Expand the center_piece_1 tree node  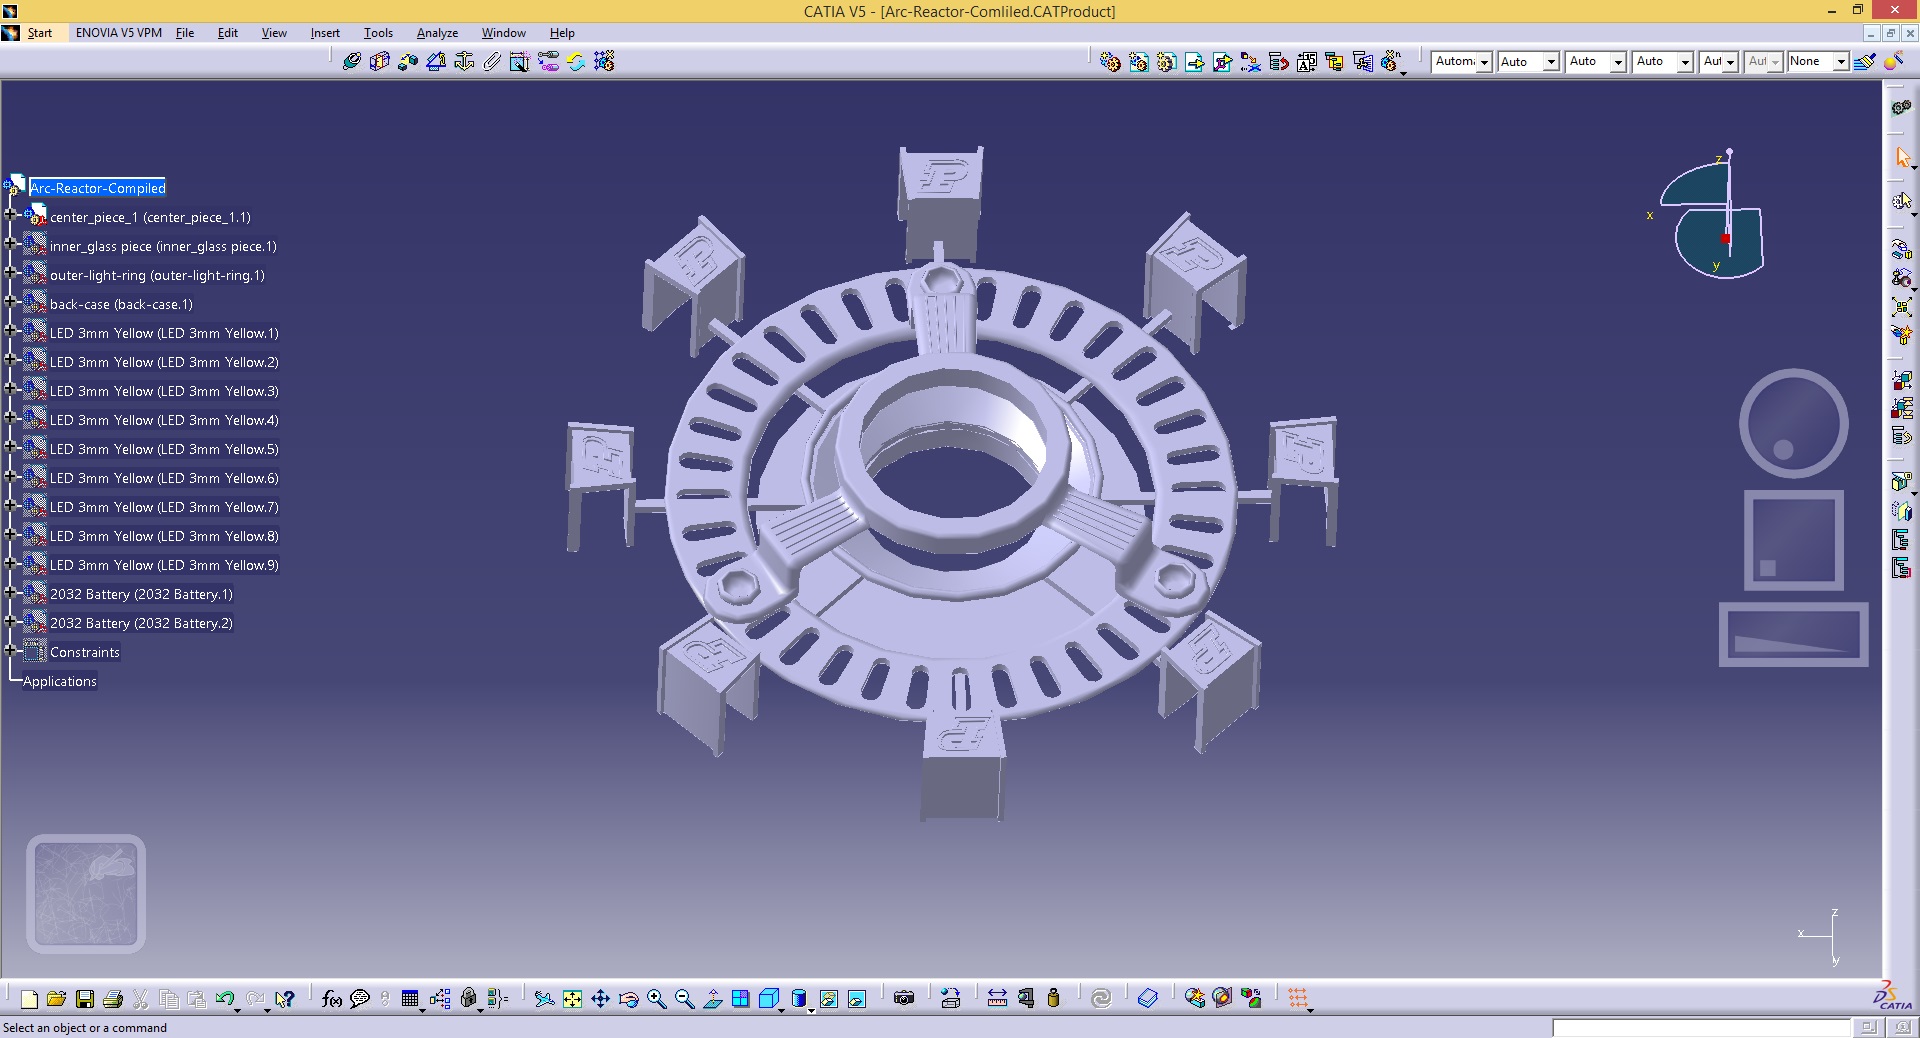pos(11,214)
